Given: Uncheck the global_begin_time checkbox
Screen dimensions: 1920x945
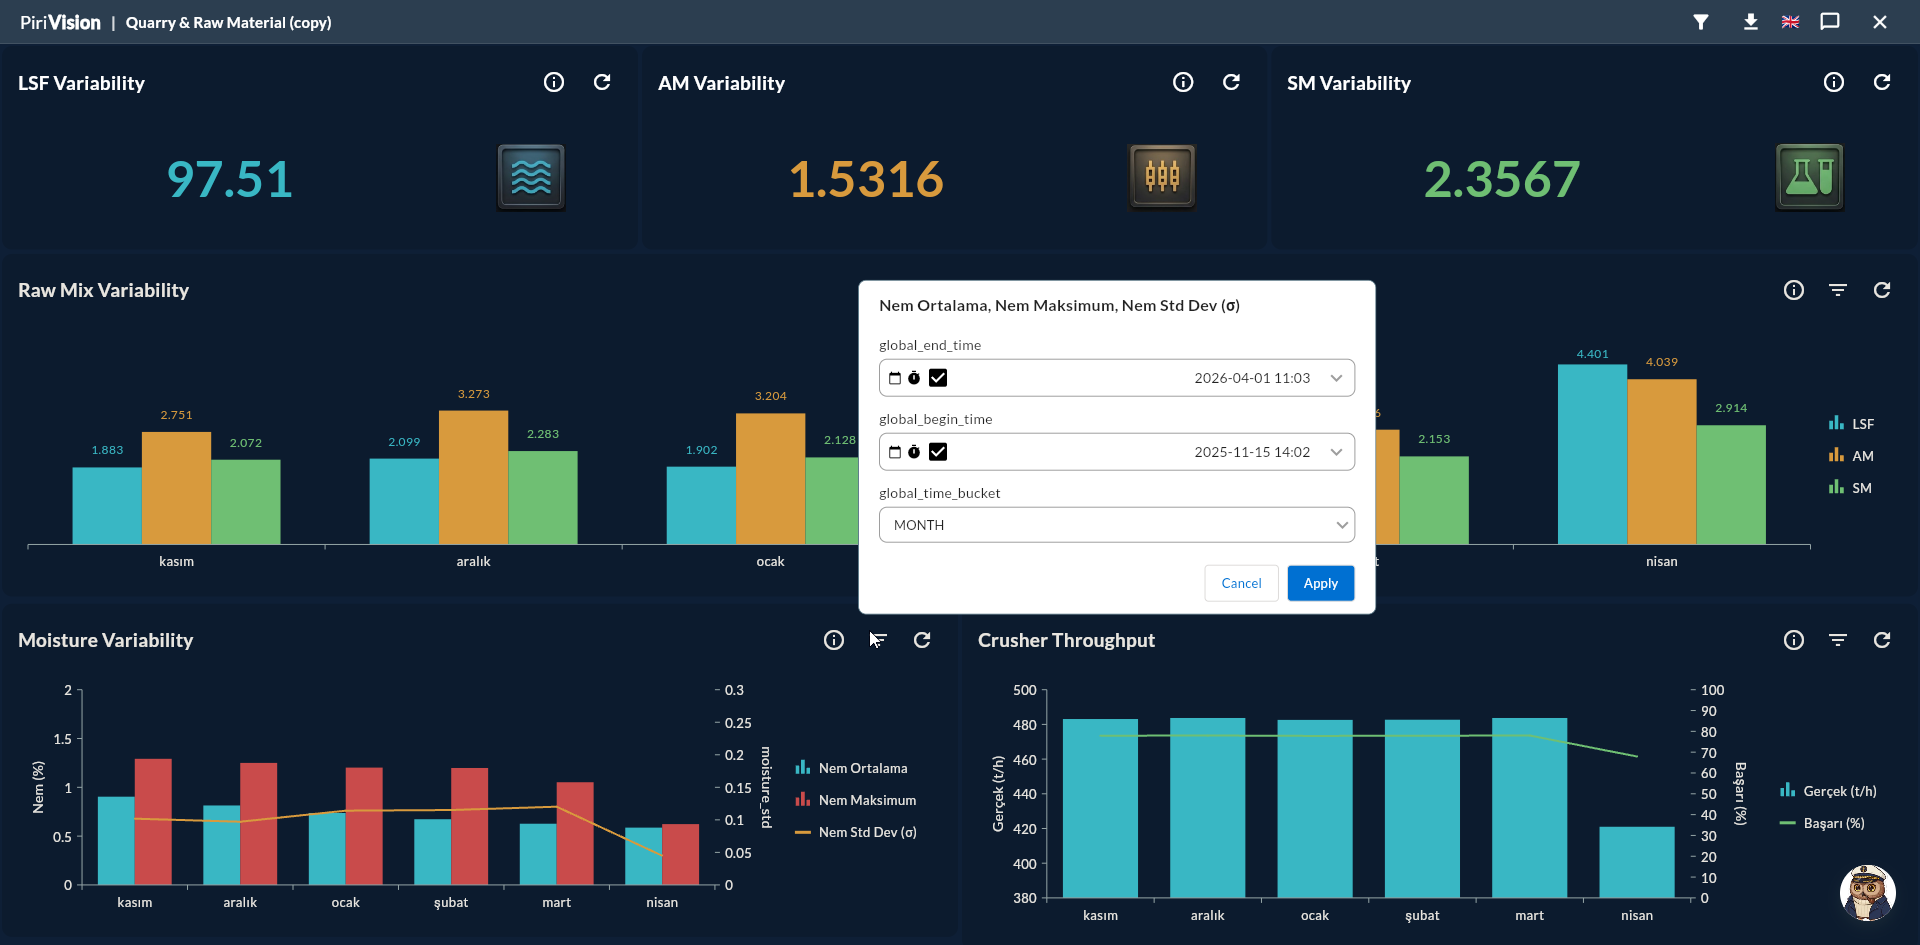Looking at the screenshot, I should click(938, 452).
